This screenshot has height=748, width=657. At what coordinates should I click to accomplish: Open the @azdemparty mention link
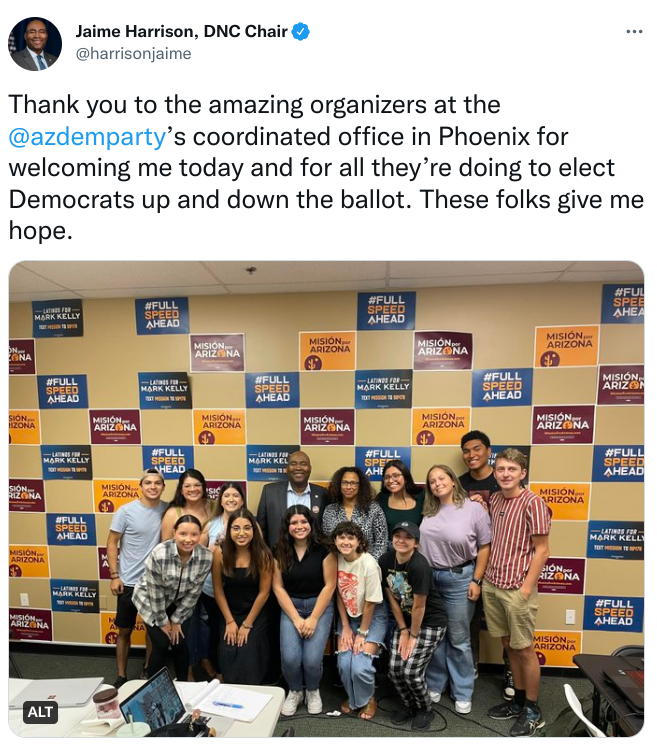pos(87,136)
